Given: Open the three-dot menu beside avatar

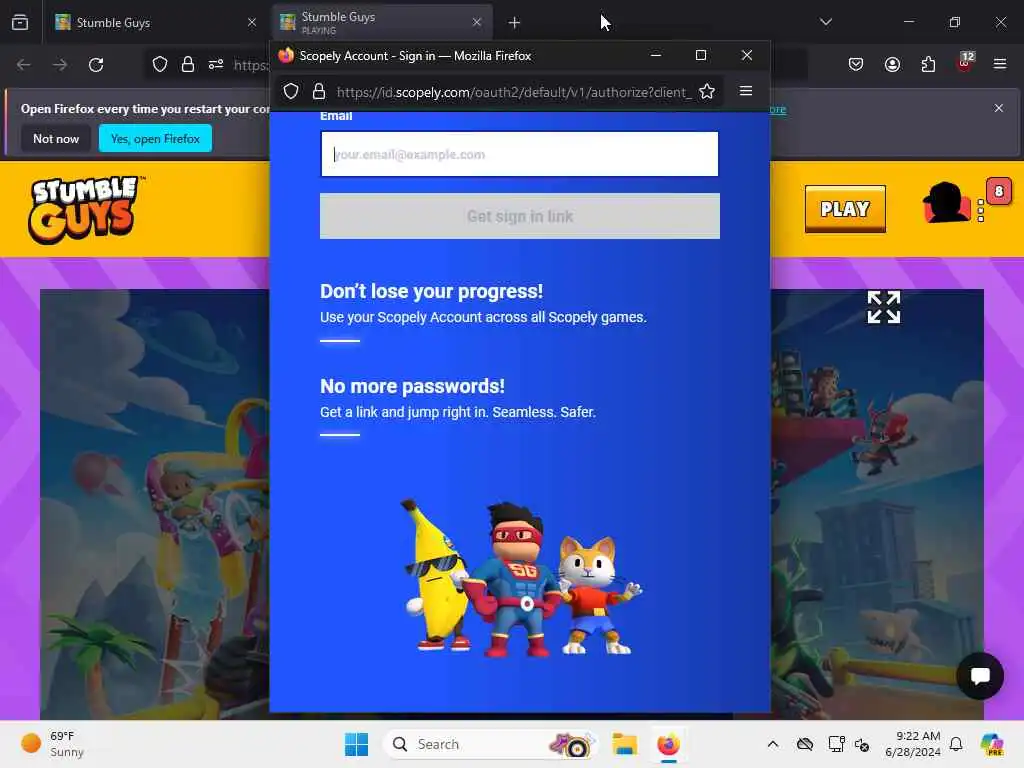Looking at the screenshot, I should click(980, 211).
